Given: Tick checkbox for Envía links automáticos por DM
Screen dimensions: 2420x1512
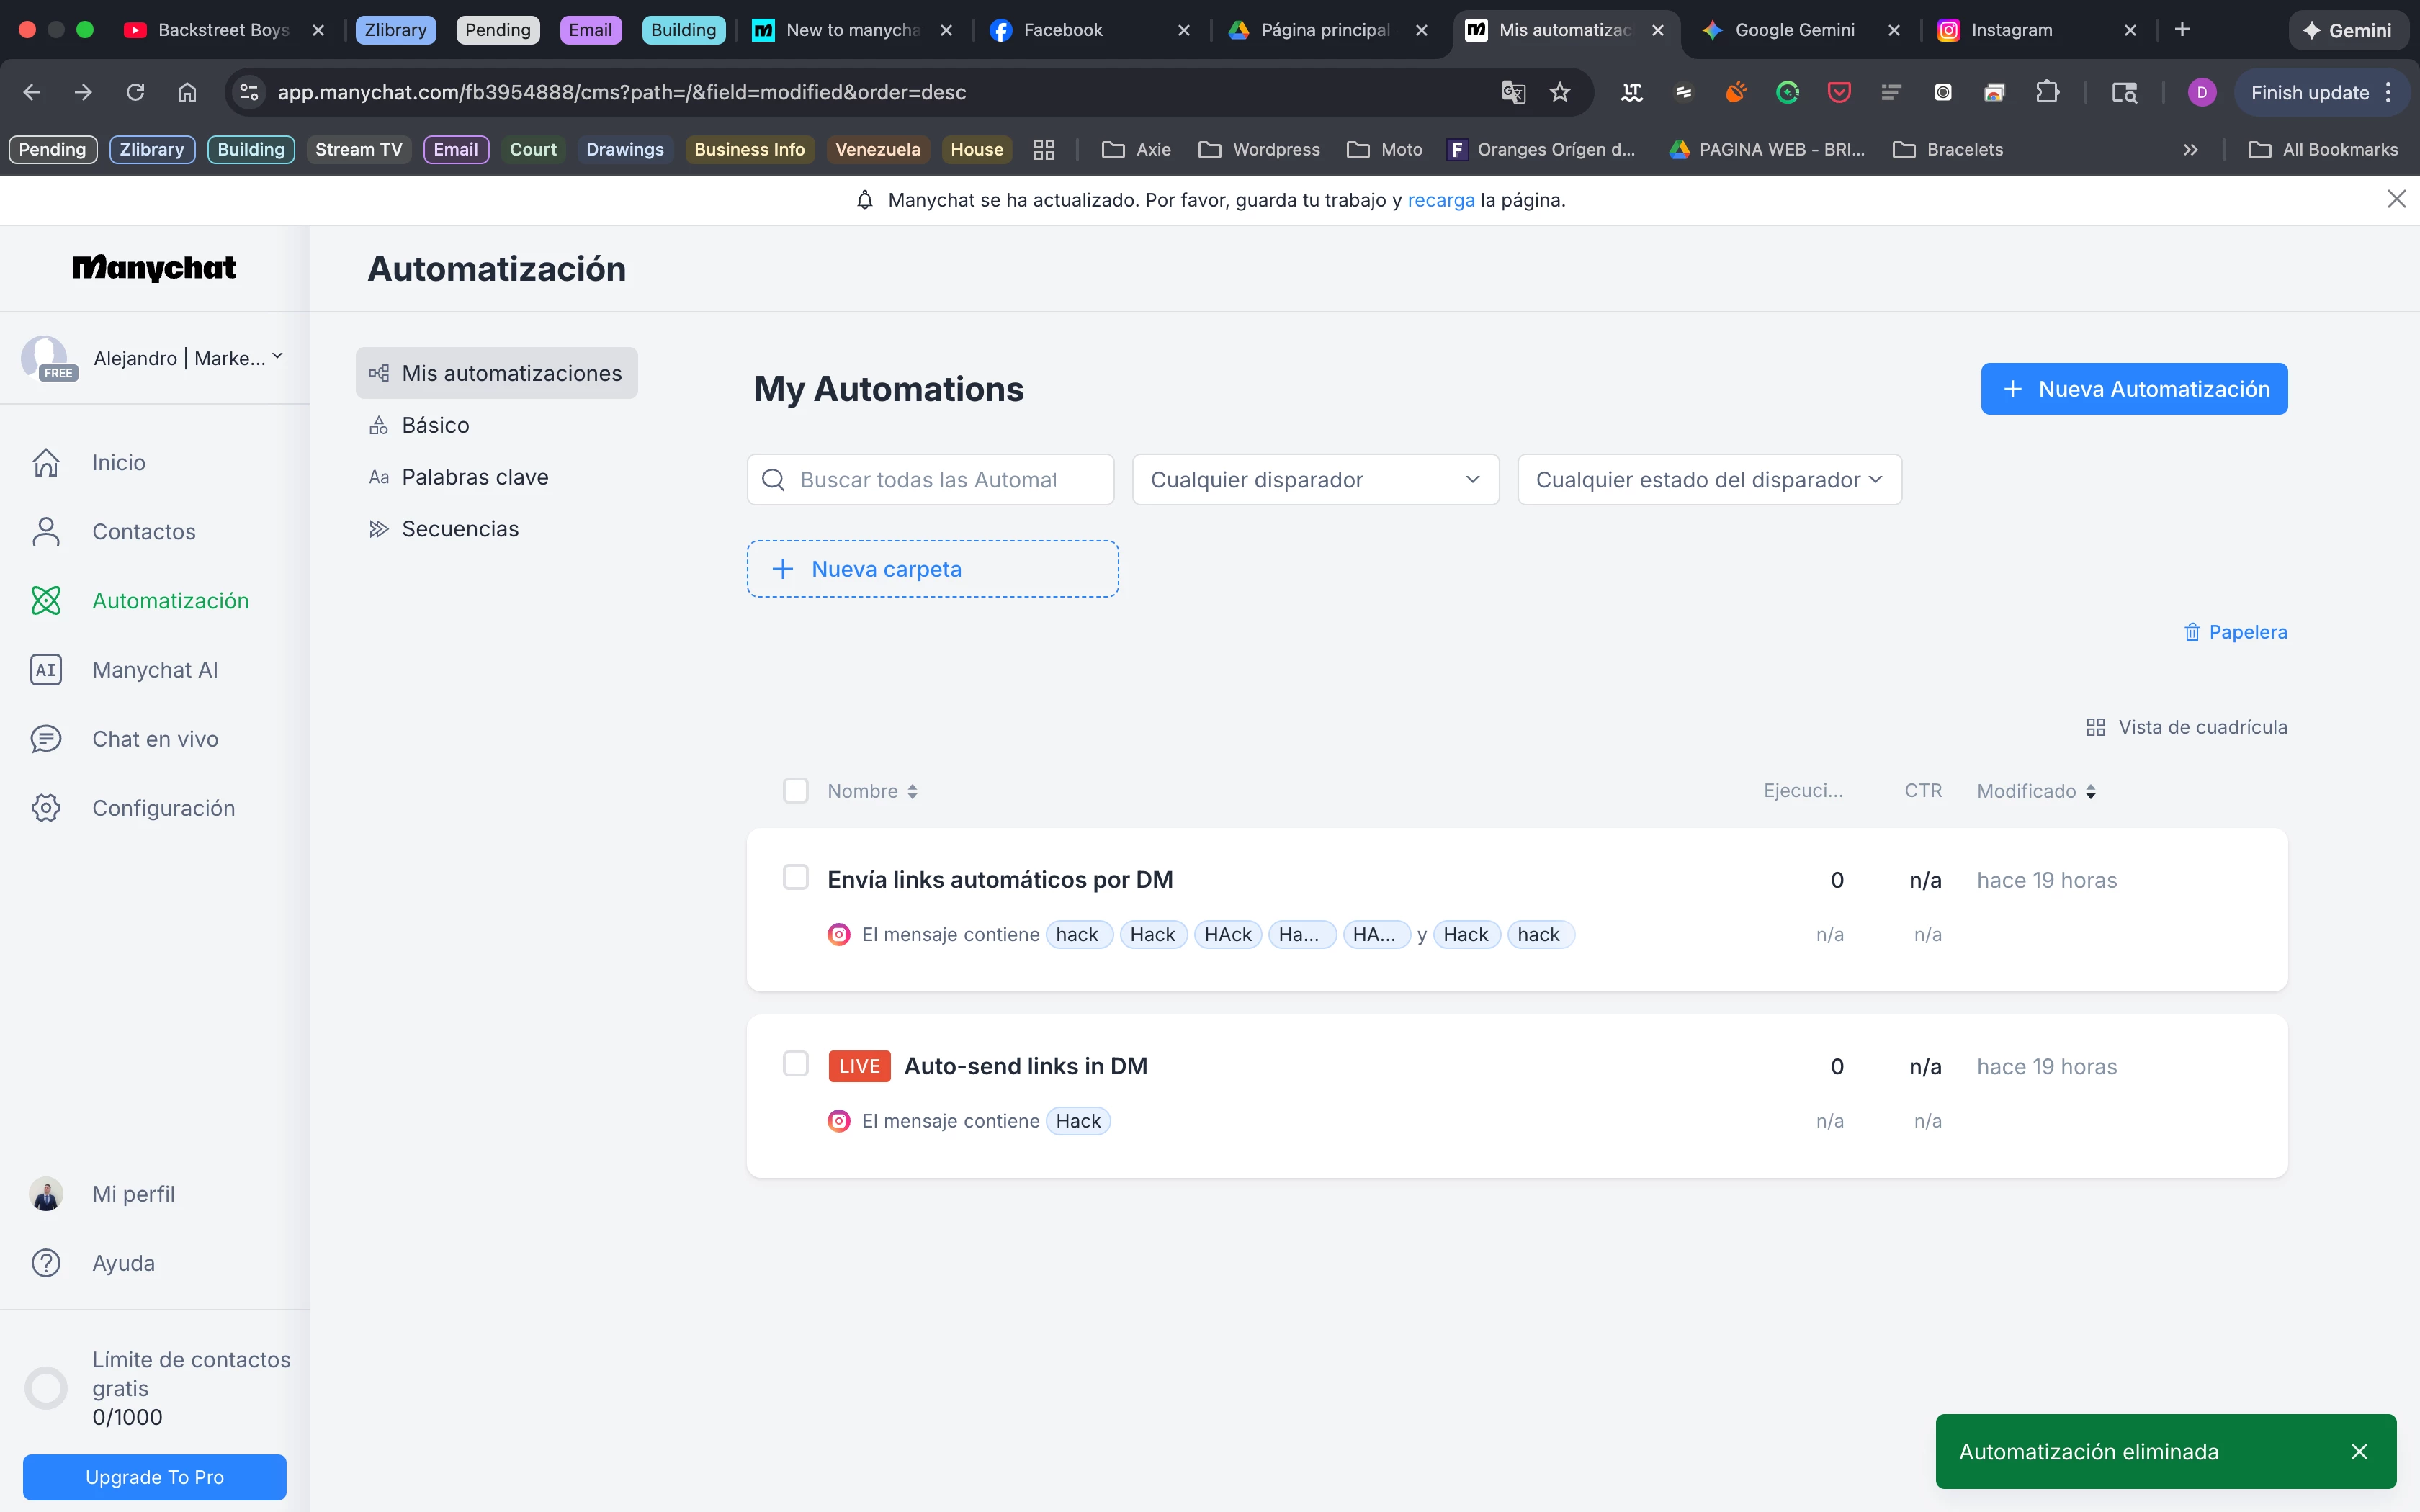Looking at the screenshot, I should 795,878.
